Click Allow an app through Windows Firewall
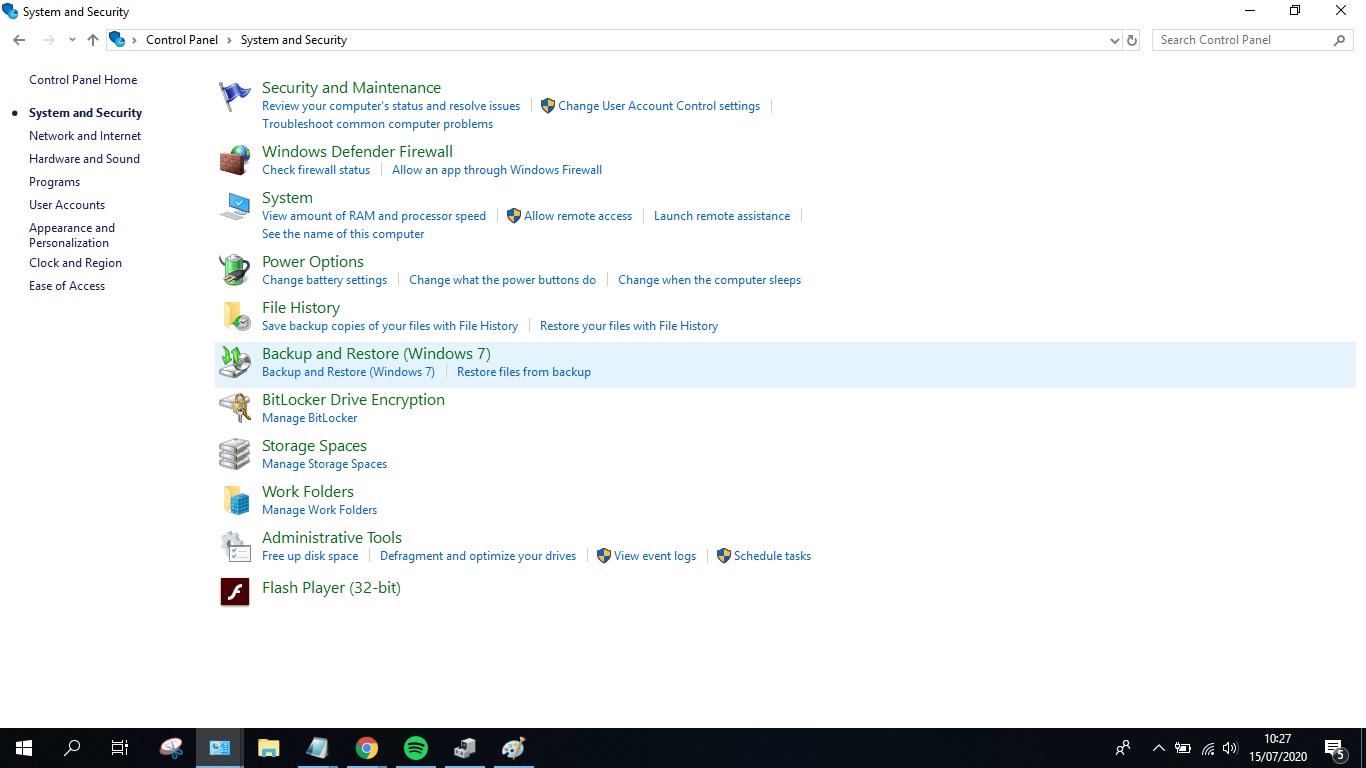Image resolution: width=1366 pixels, height=768 pixels. pos(497,170)
